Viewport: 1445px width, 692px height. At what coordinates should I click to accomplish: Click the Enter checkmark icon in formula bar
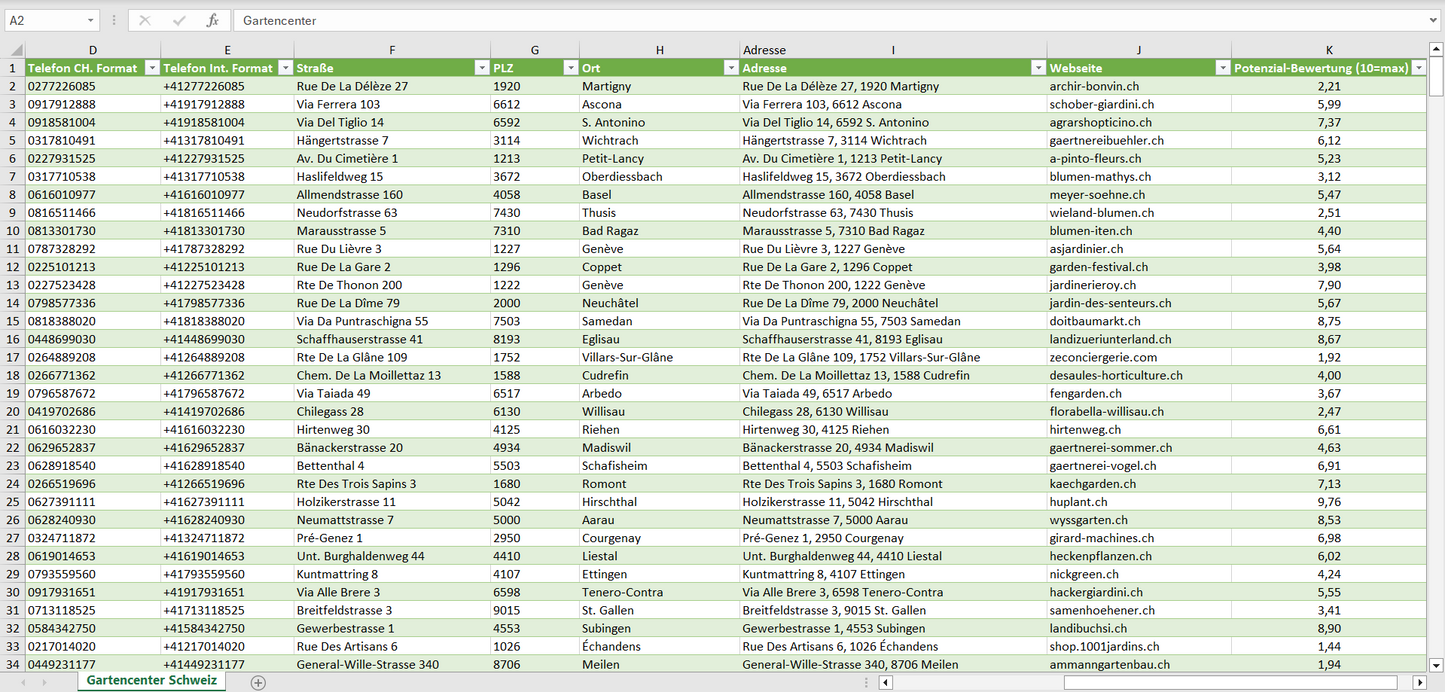pos(179,20)
